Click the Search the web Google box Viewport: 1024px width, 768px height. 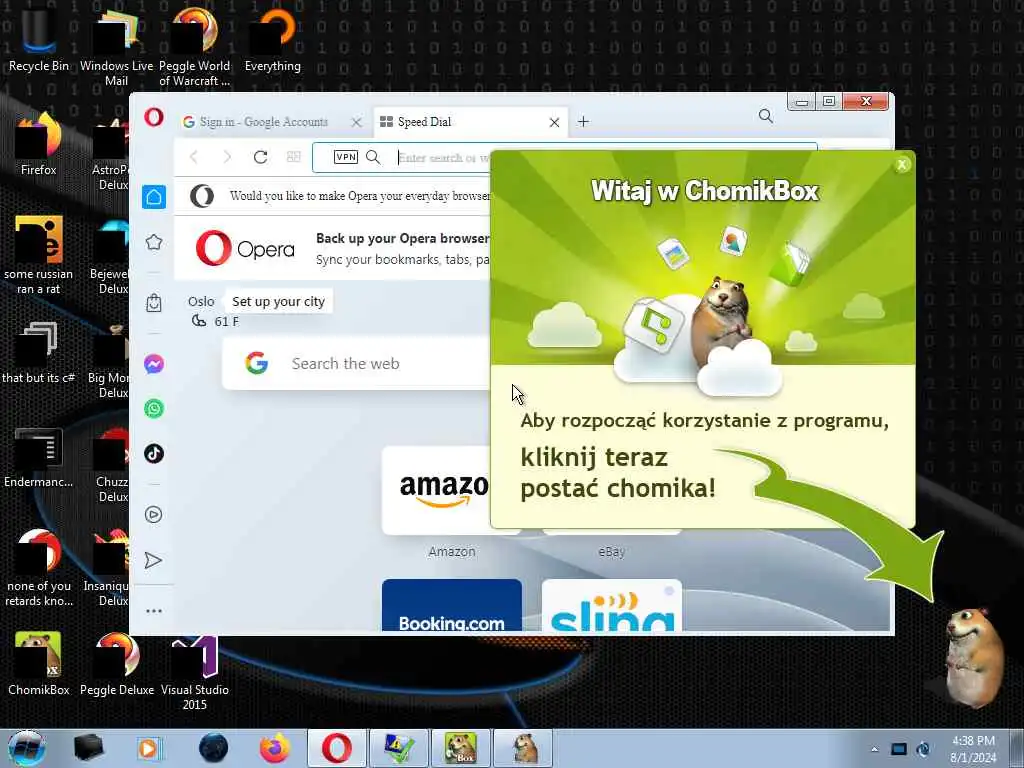tap(356, 364)
